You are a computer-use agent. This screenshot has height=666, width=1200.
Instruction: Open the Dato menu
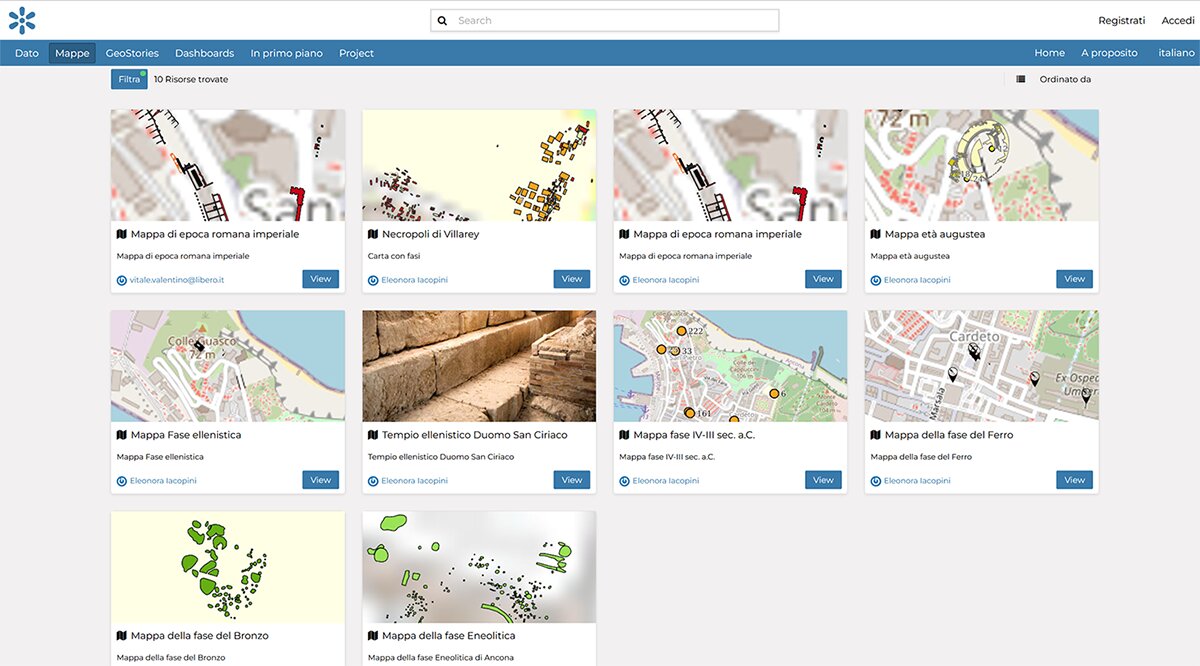(27, 53)
